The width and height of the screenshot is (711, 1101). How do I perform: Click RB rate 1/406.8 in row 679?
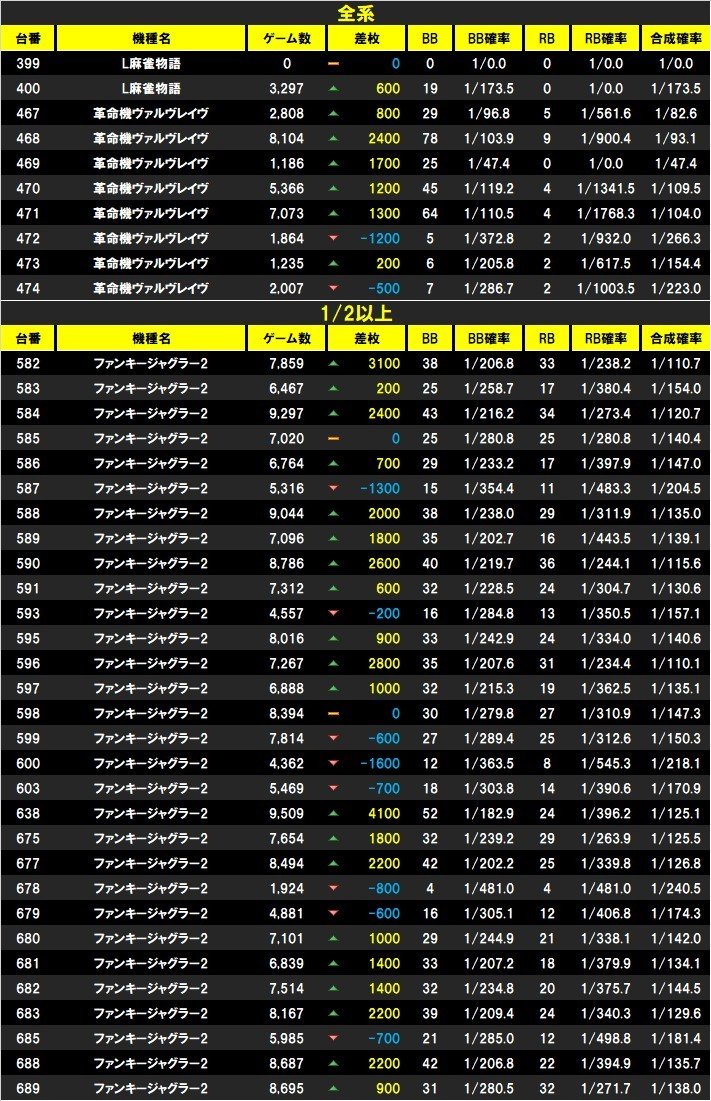[606, 914]
